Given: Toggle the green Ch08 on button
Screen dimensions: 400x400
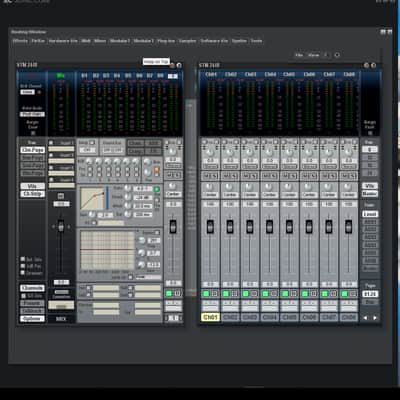Looking at the screenshot, I should [344, 294].
